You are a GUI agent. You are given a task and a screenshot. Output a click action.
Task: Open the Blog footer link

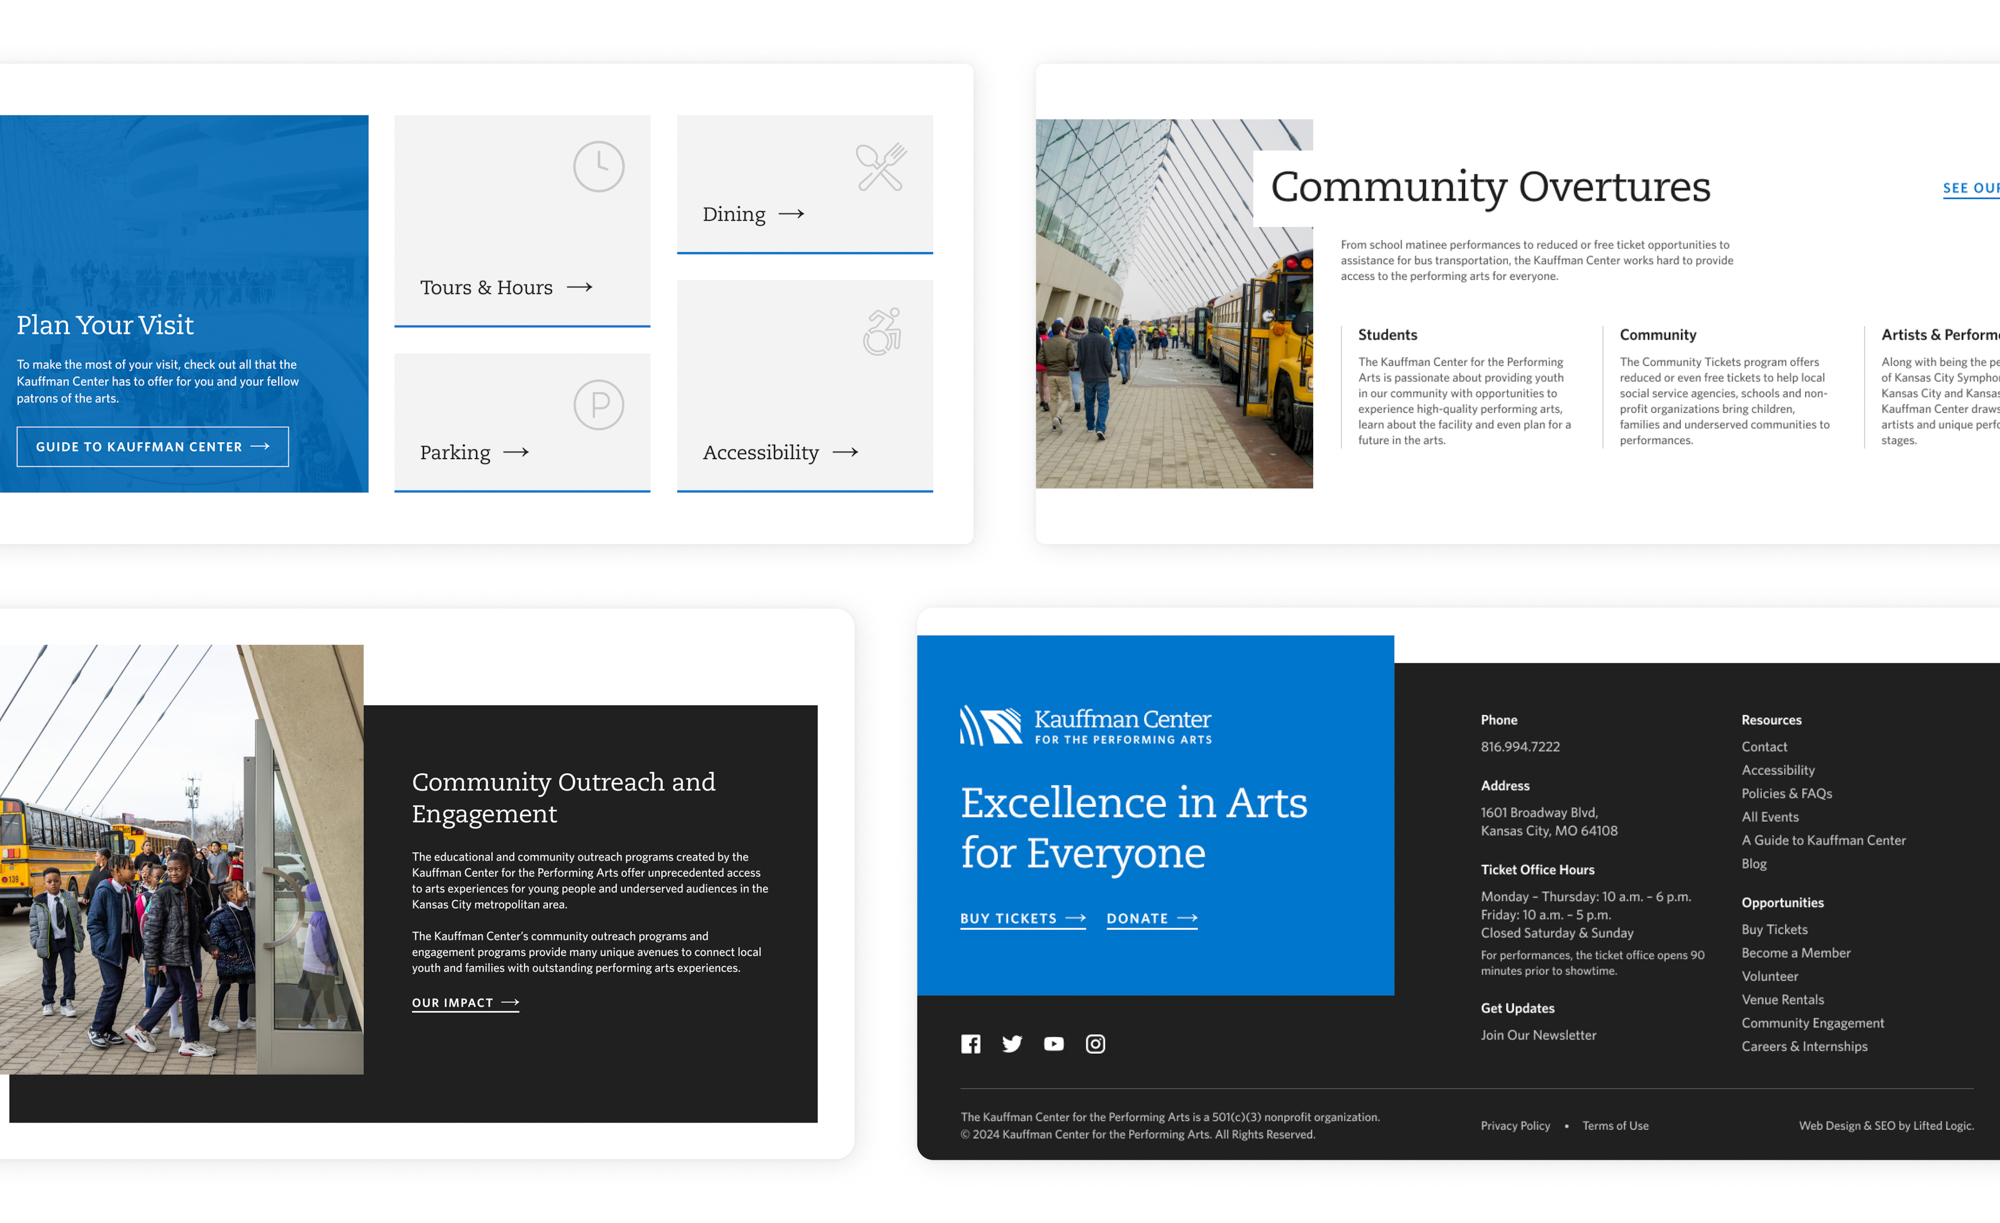point(1754,864)
